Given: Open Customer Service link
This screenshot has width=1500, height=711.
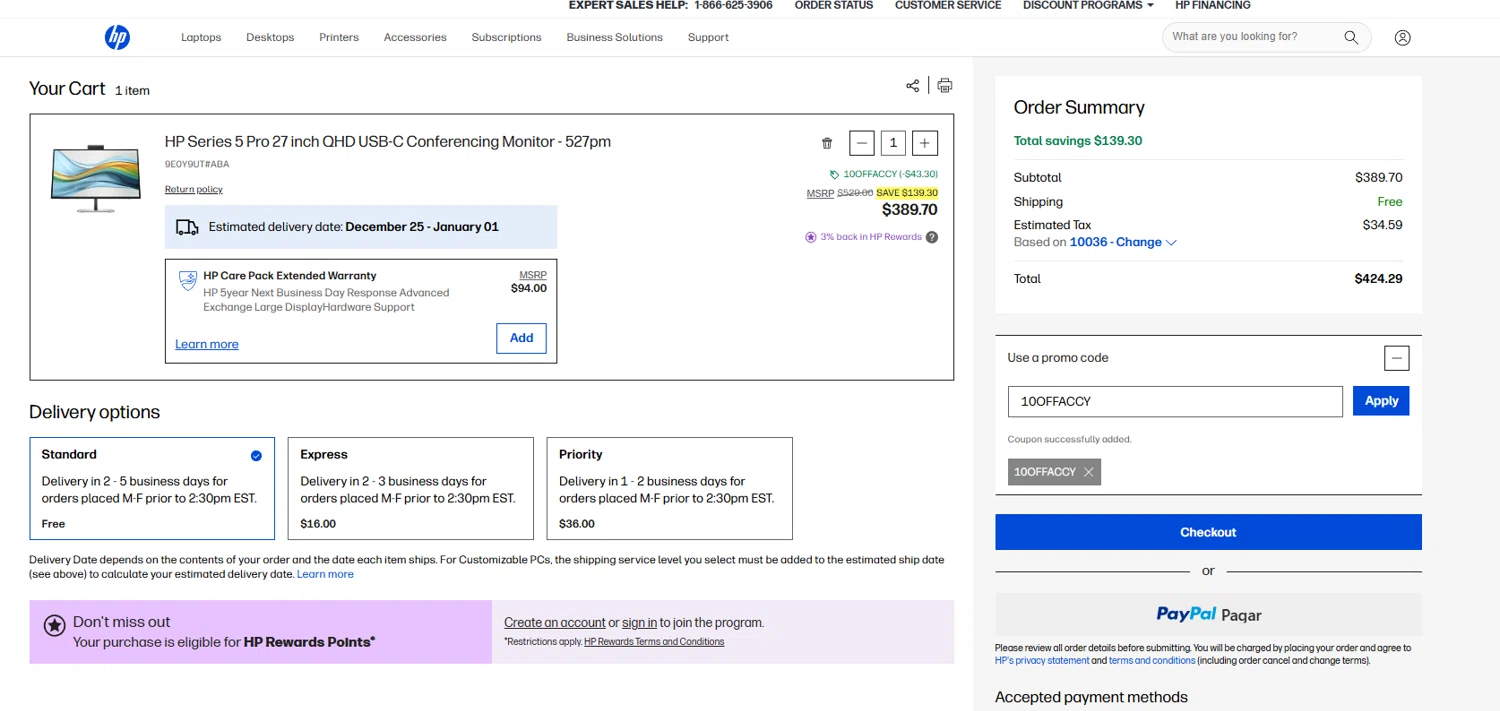Looking at the screenshot, I should [948, 5].
